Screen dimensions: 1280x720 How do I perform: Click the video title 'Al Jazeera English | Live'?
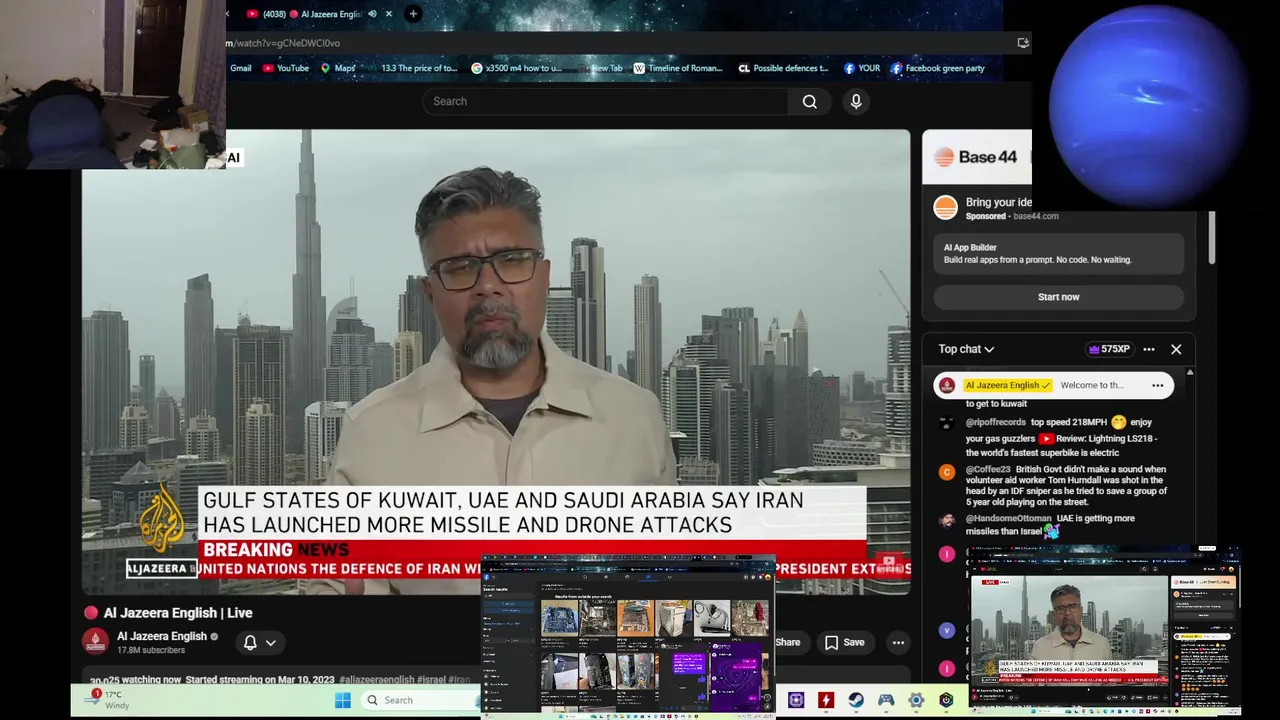tap(178, 613)
